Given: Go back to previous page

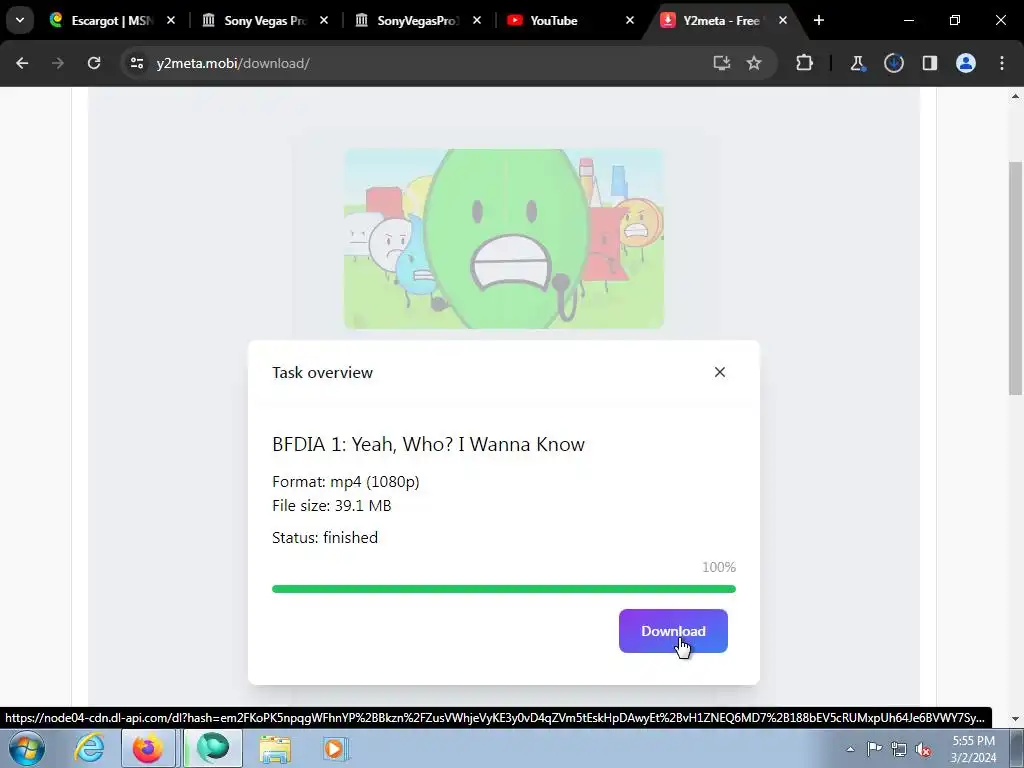Looking at the screenshot, I should [x=22, y=63].
